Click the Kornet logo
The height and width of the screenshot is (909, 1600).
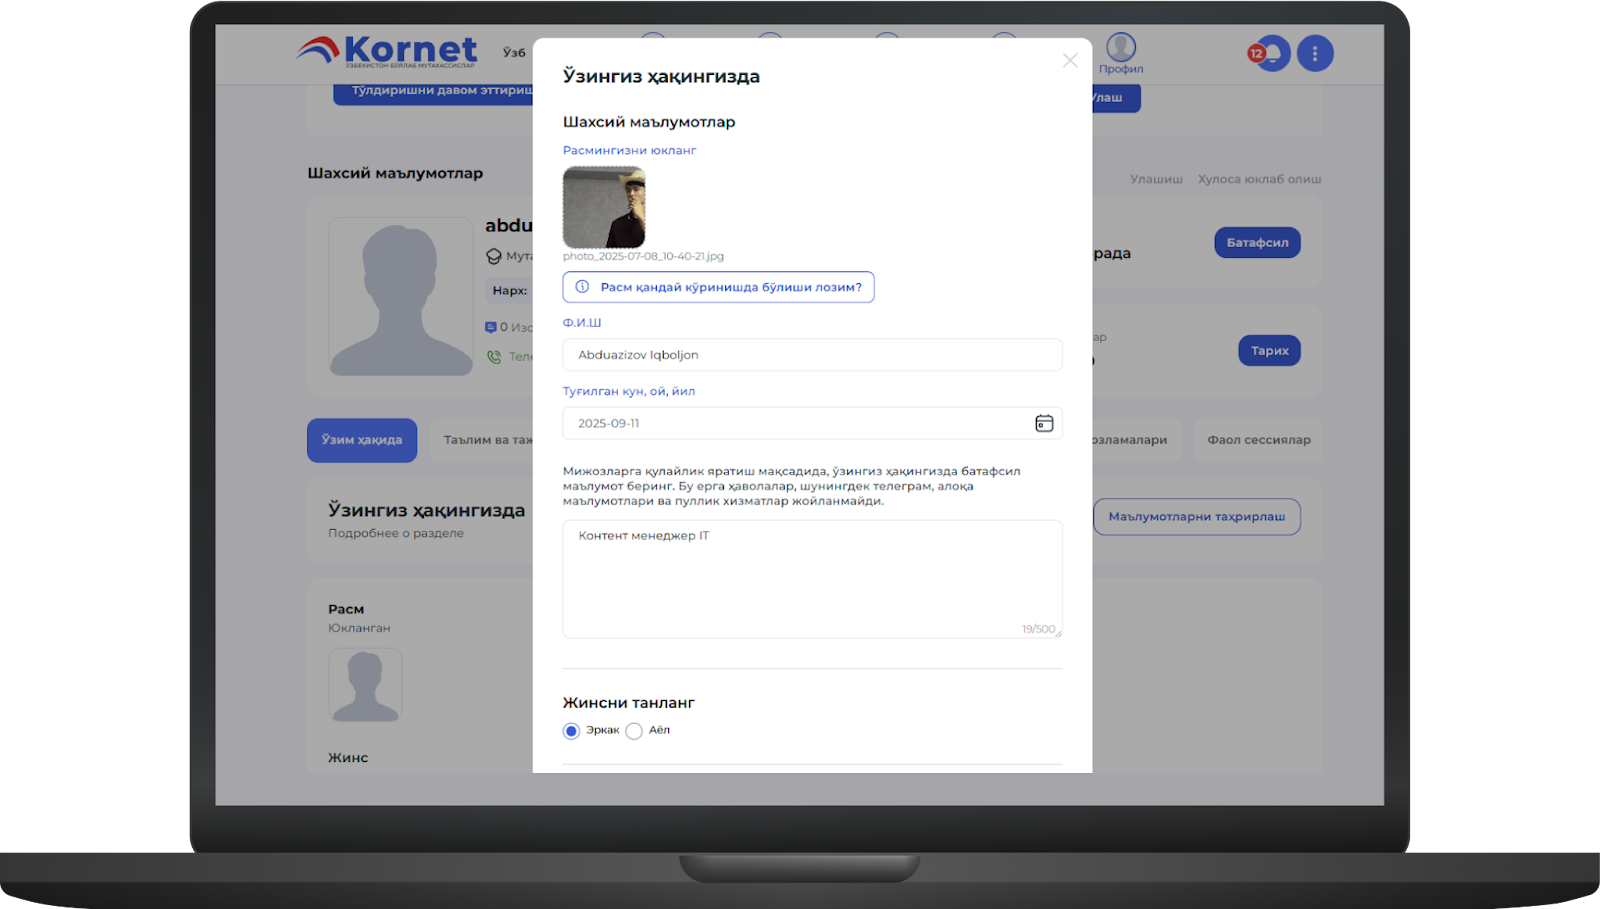click(x=388, y=50)
